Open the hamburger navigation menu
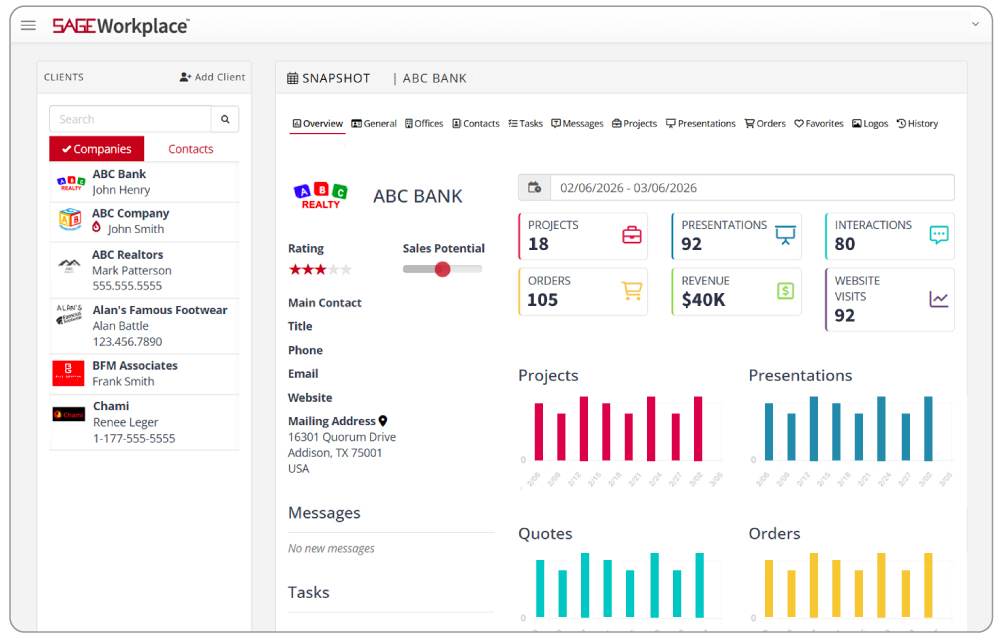 pos(27,25)
